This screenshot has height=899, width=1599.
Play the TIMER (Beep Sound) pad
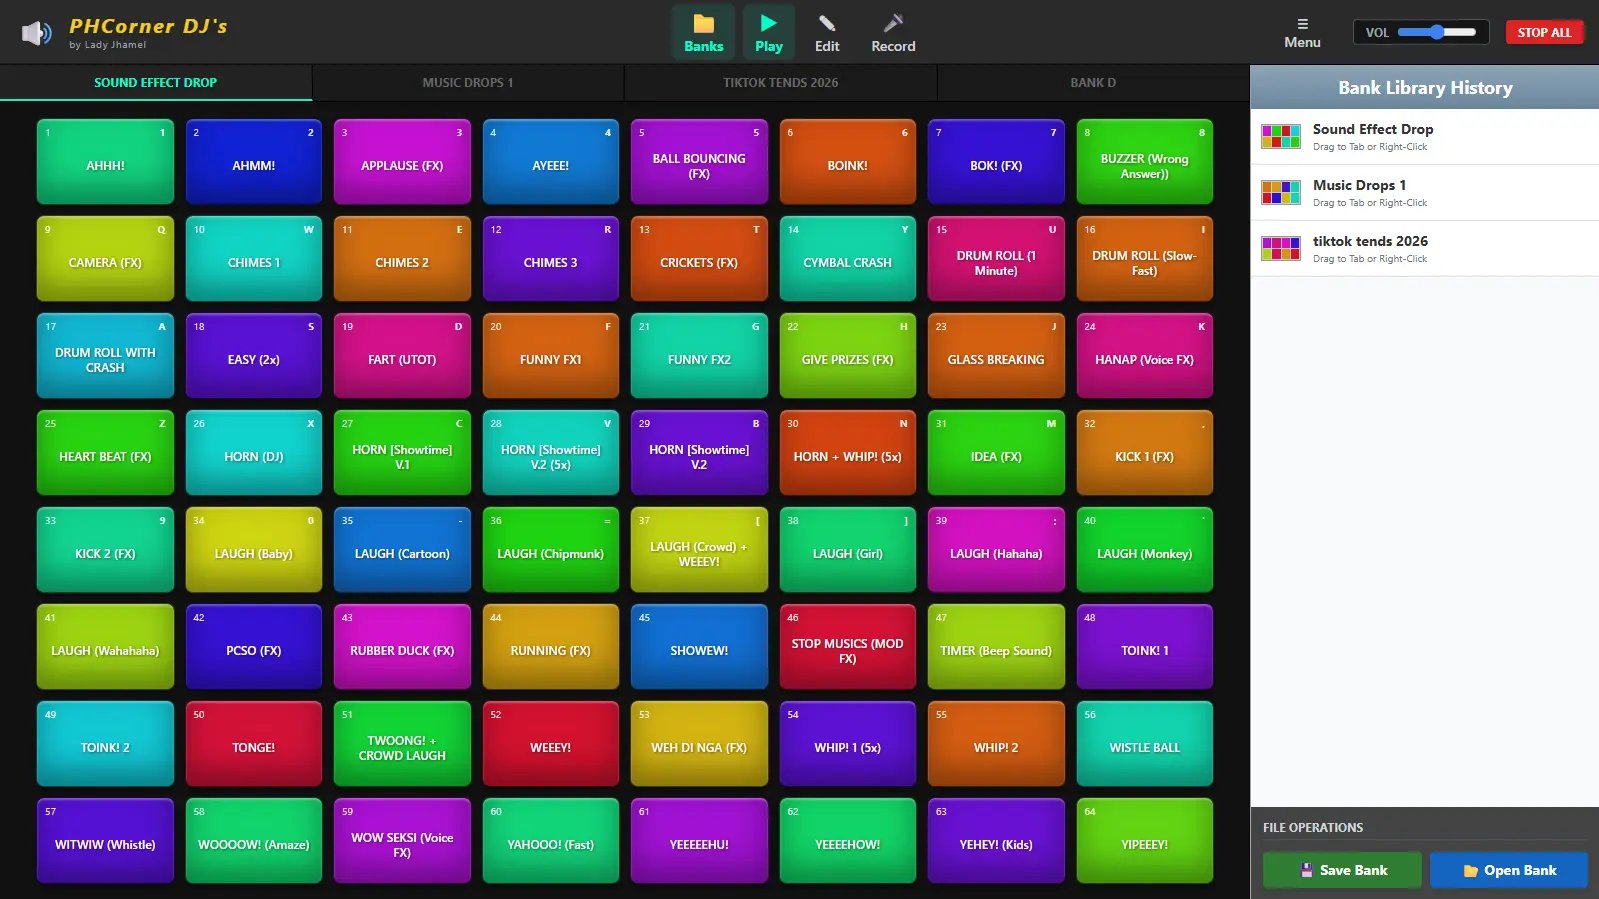tap(996, 647)
